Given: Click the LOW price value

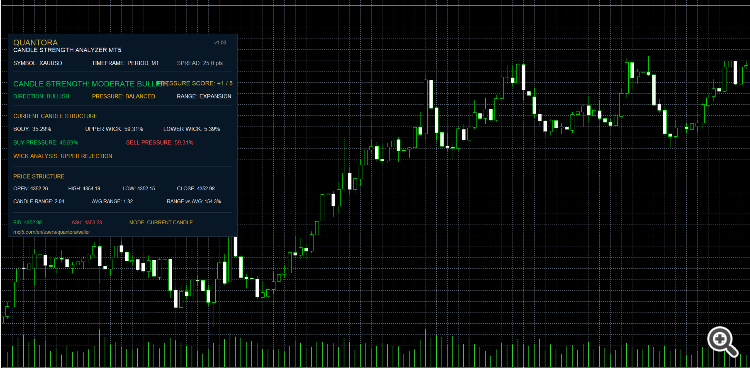Looking at the screenshot, I should (139, 188).
